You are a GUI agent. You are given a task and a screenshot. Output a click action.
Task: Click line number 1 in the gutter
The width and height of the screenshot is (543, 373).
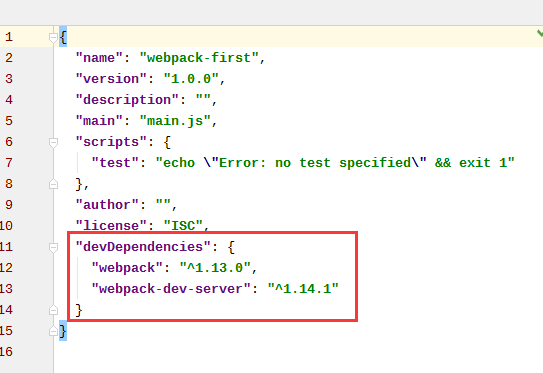coord(9,37)
